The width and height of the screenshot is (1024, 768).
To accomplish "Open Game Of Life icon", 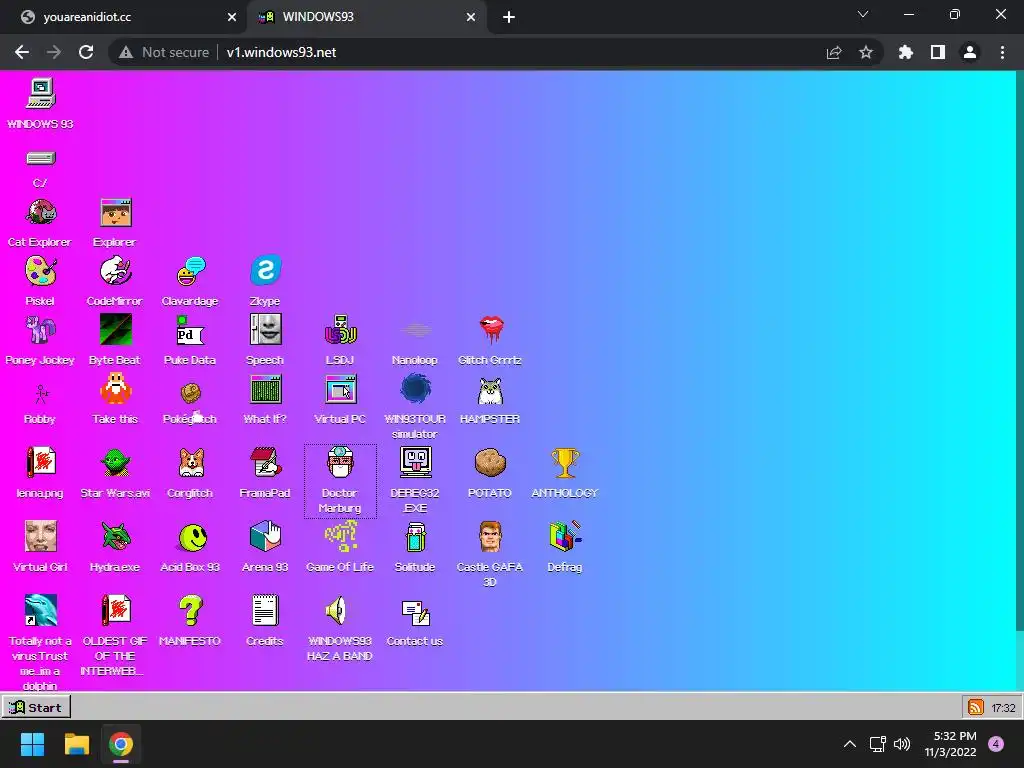I will [340, 537].
